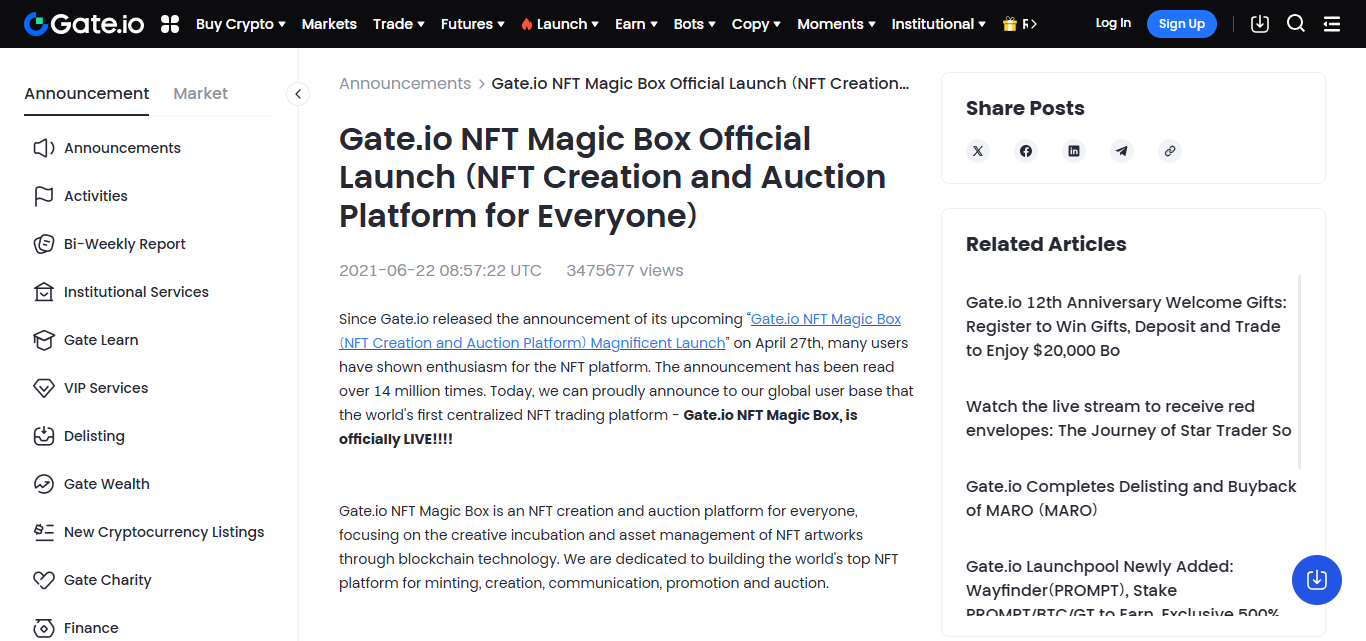Viewport: 1366px width, 641px height.
Task: Go to Announcements breadcrumb link
Action: 405,84
